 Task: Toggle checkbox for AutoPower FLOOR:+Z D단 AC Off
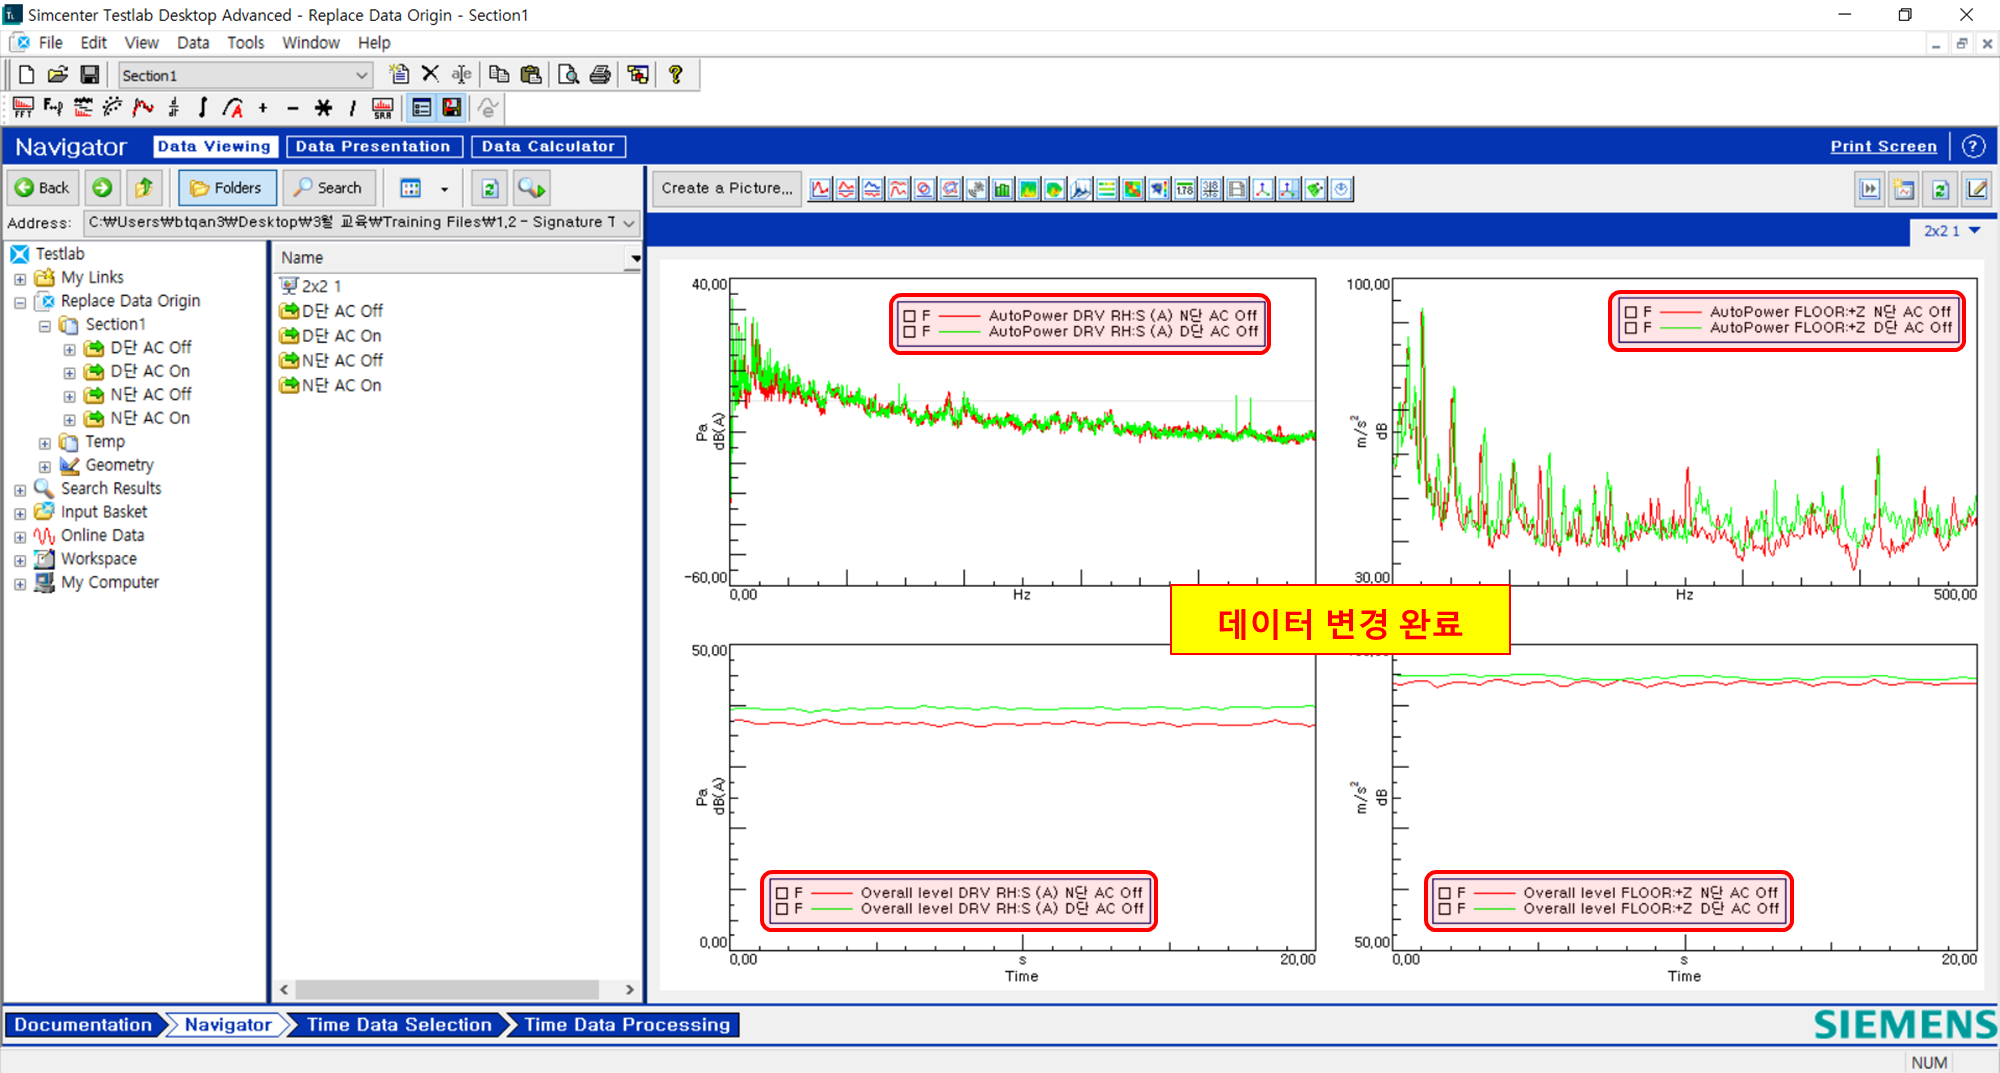pos(1631,328)
